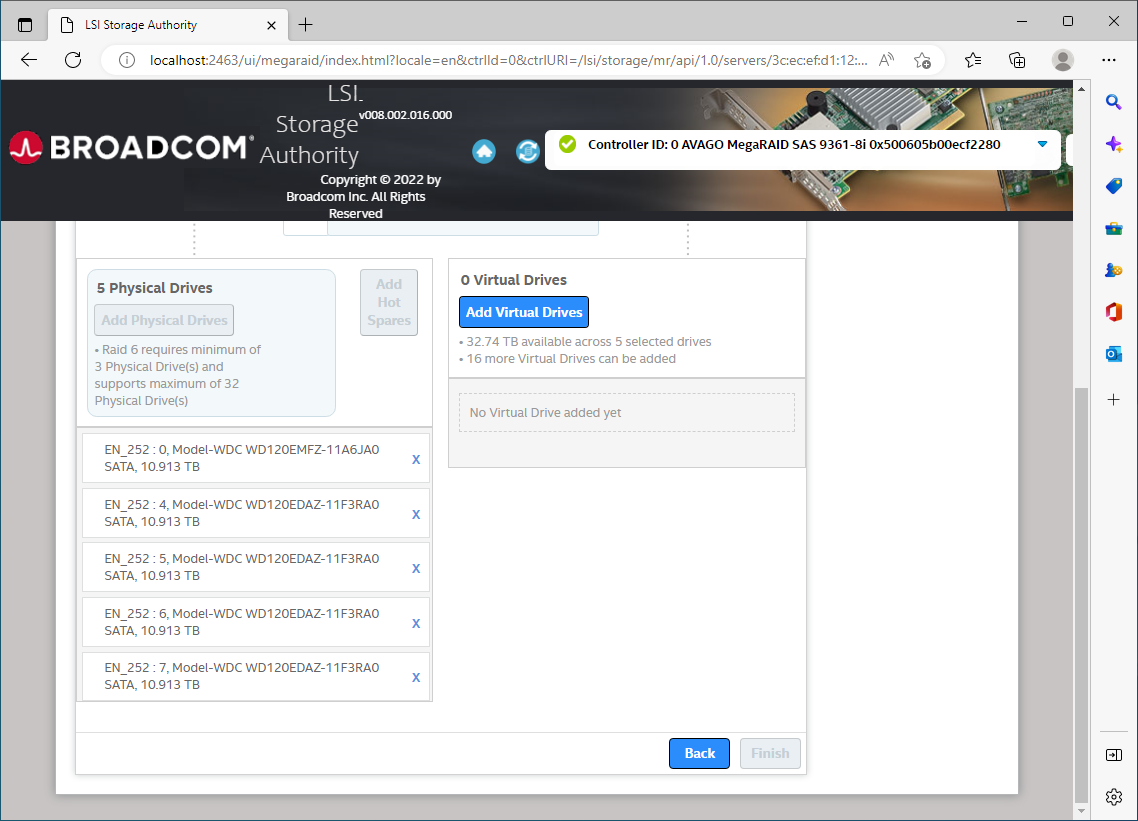The height and width of the screenshot is (821, 1138).
Task: Open the sidebar Search icon
Action: [x=1113, y=102]
